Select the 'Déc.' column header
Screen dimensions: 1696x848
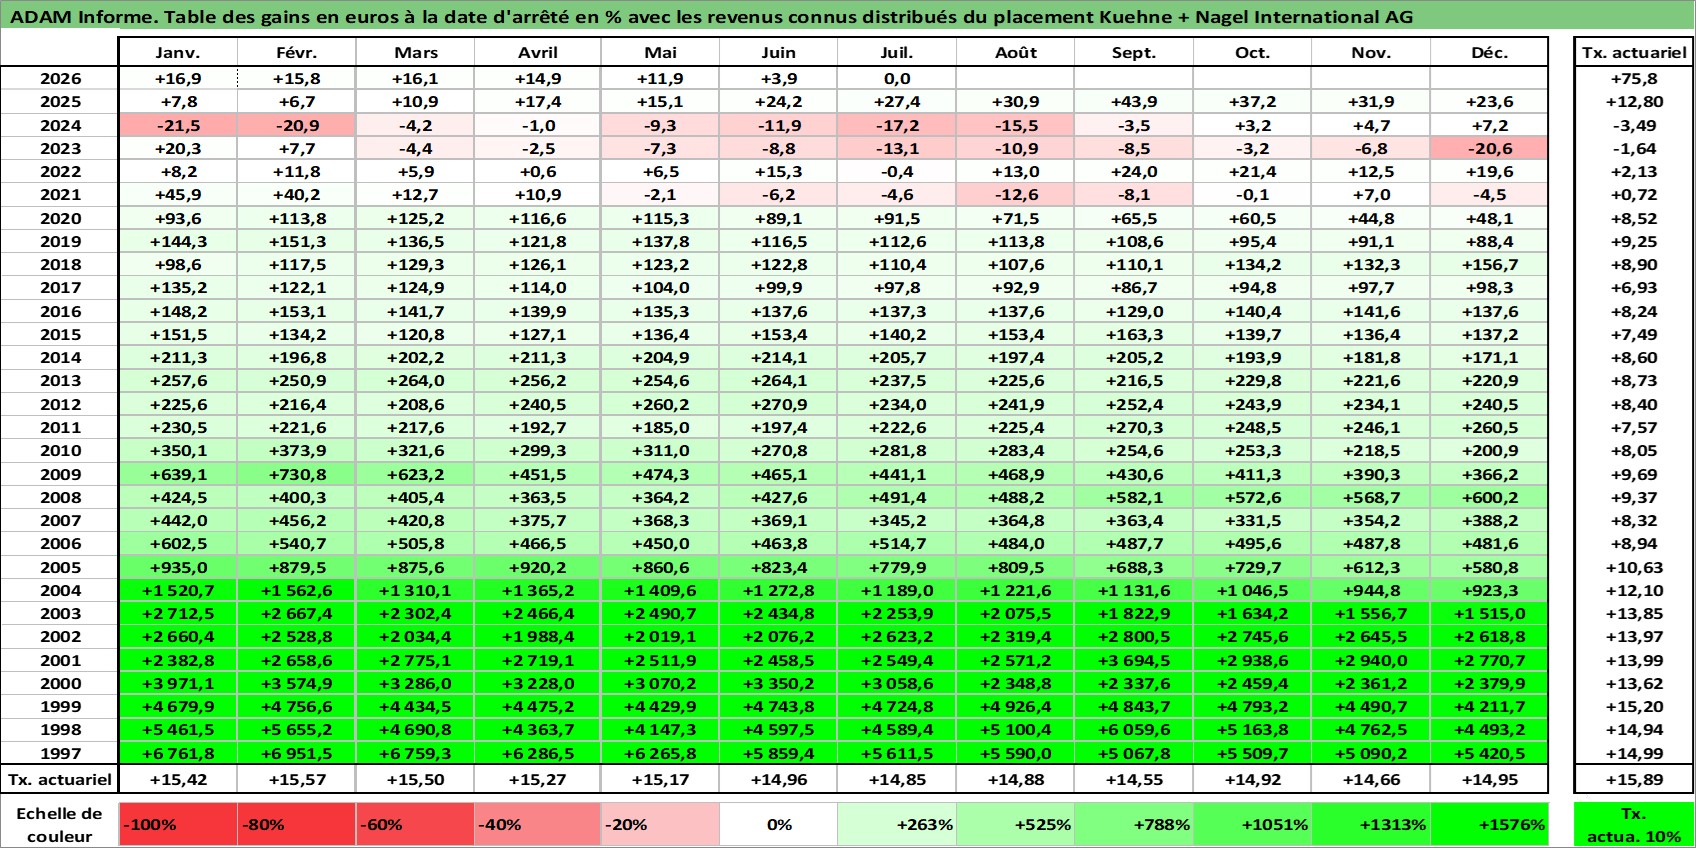[1489, 52]
